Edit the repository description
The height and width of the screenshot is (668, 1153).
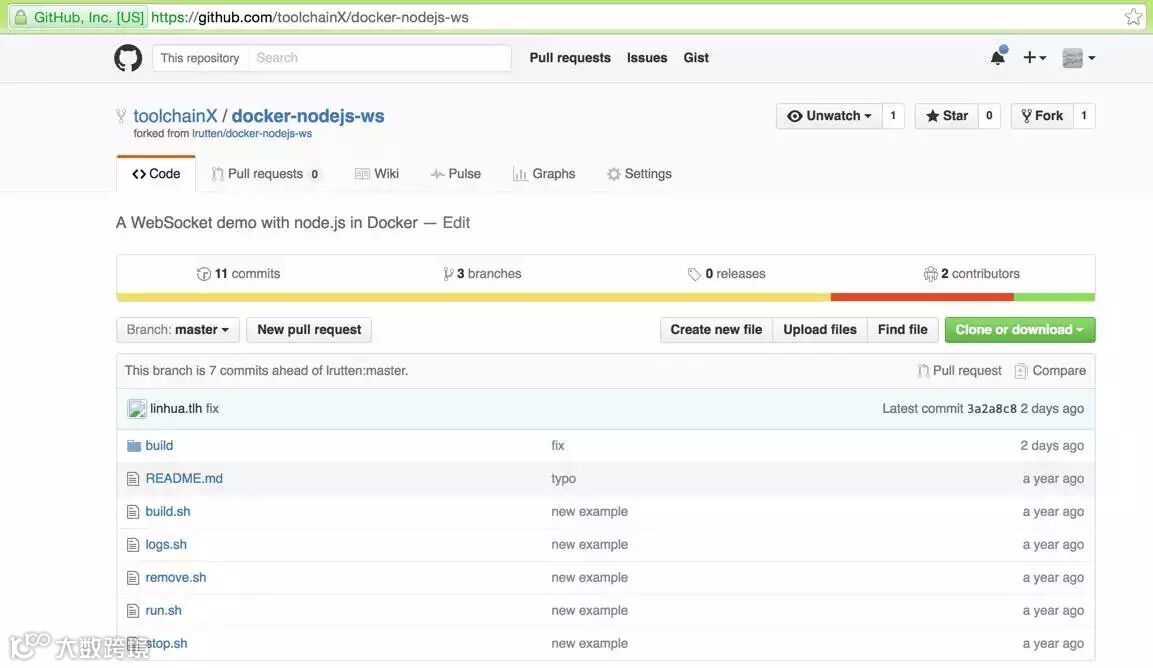[456, 223]
